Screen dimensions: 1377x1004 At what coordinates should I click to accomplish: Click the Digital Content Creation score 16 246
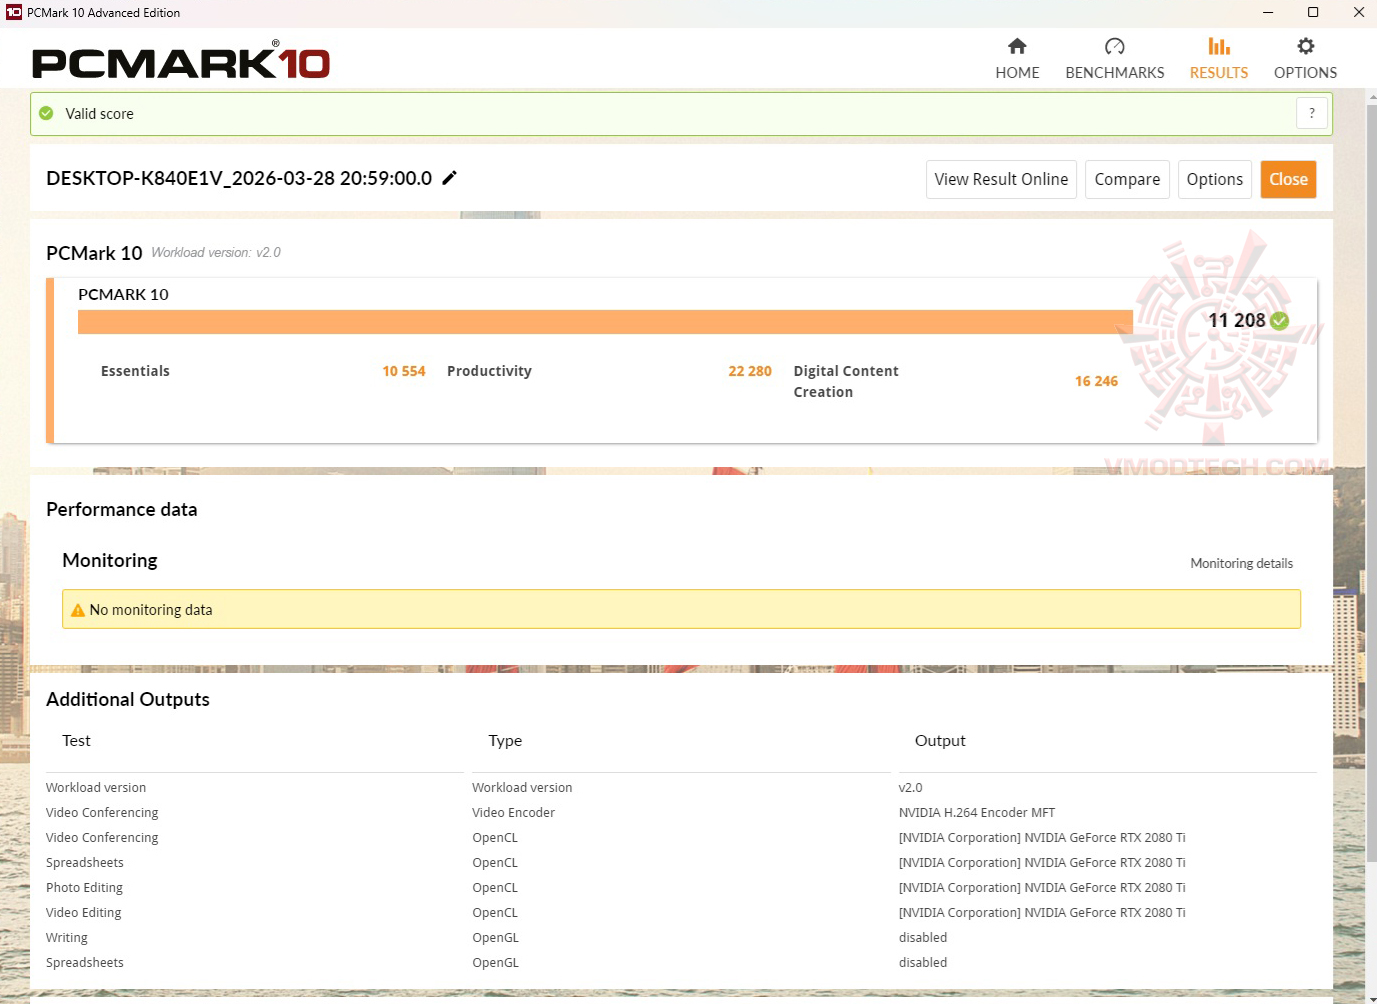(x=1096, y=382)
